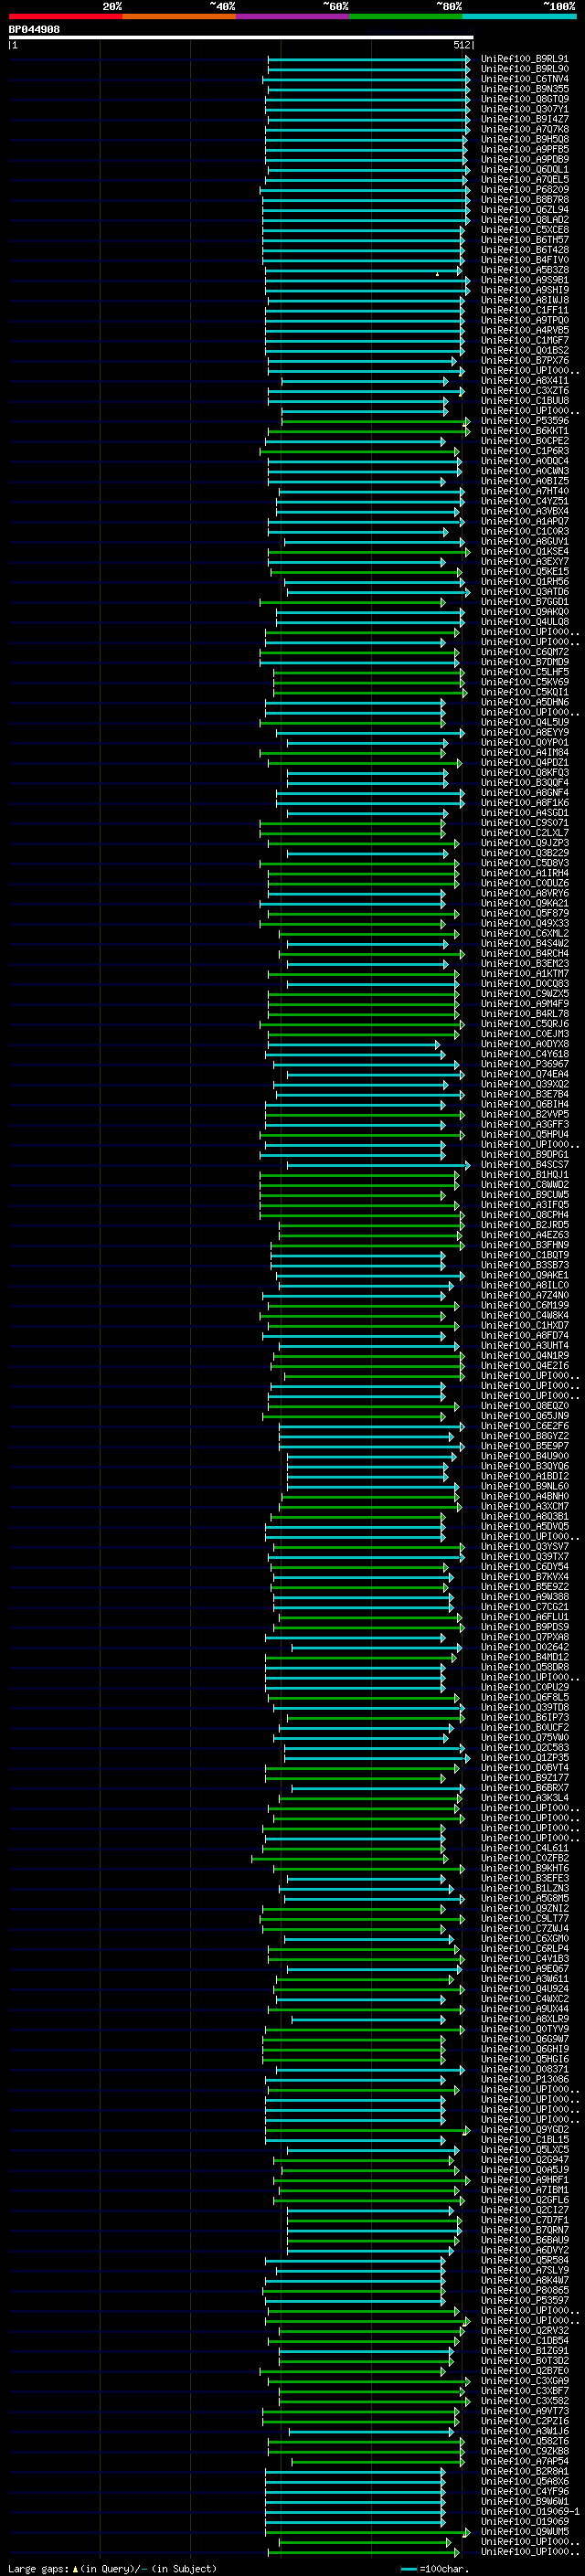The height and width of the screenshot is (2576, 585).
Task: Select label UniRef100_C1MGF7
Action: pos(525,340)
